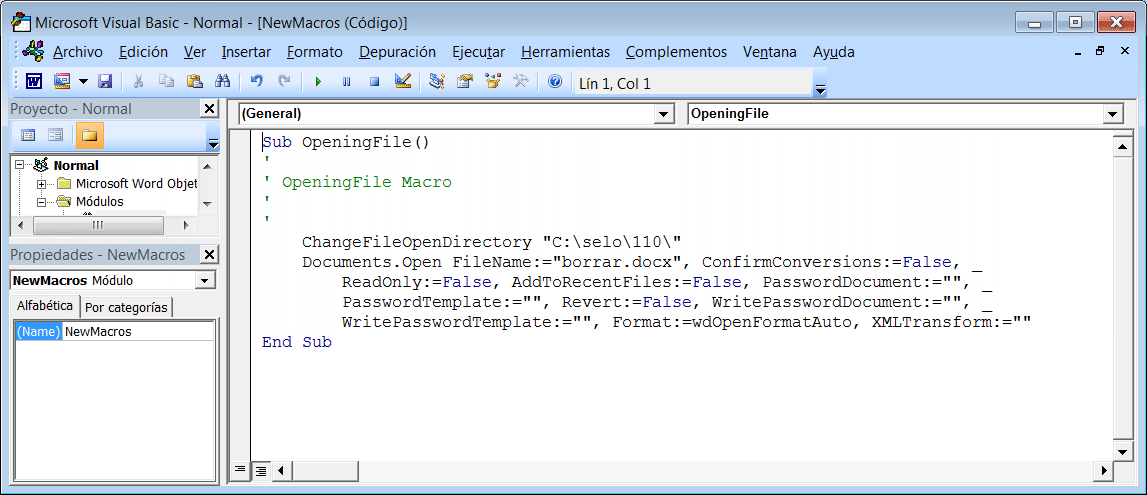Open Project panel toolbar options arrow
Screen dimensions: 1147x495
point(213,144)
